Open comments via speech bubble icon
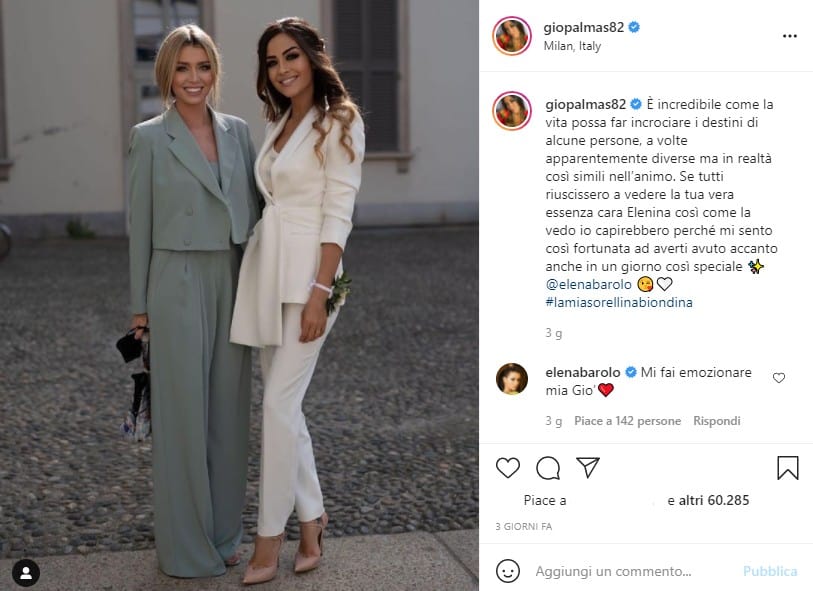The height and width of the screenshot is (591, 813). tap(548, 468)
